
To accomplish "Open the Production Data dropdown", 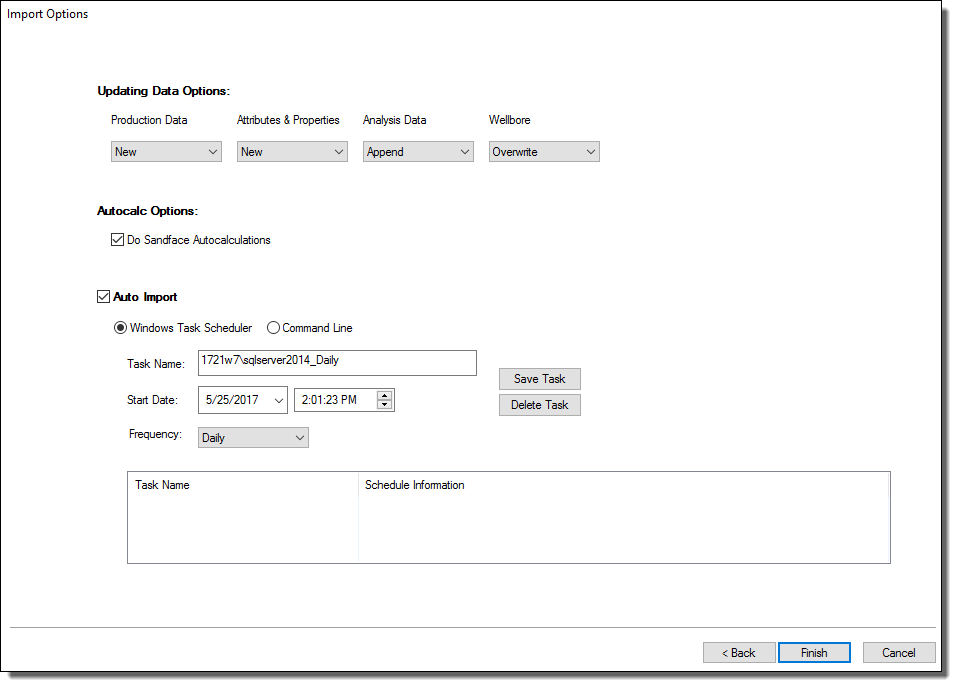I will 166,152.
